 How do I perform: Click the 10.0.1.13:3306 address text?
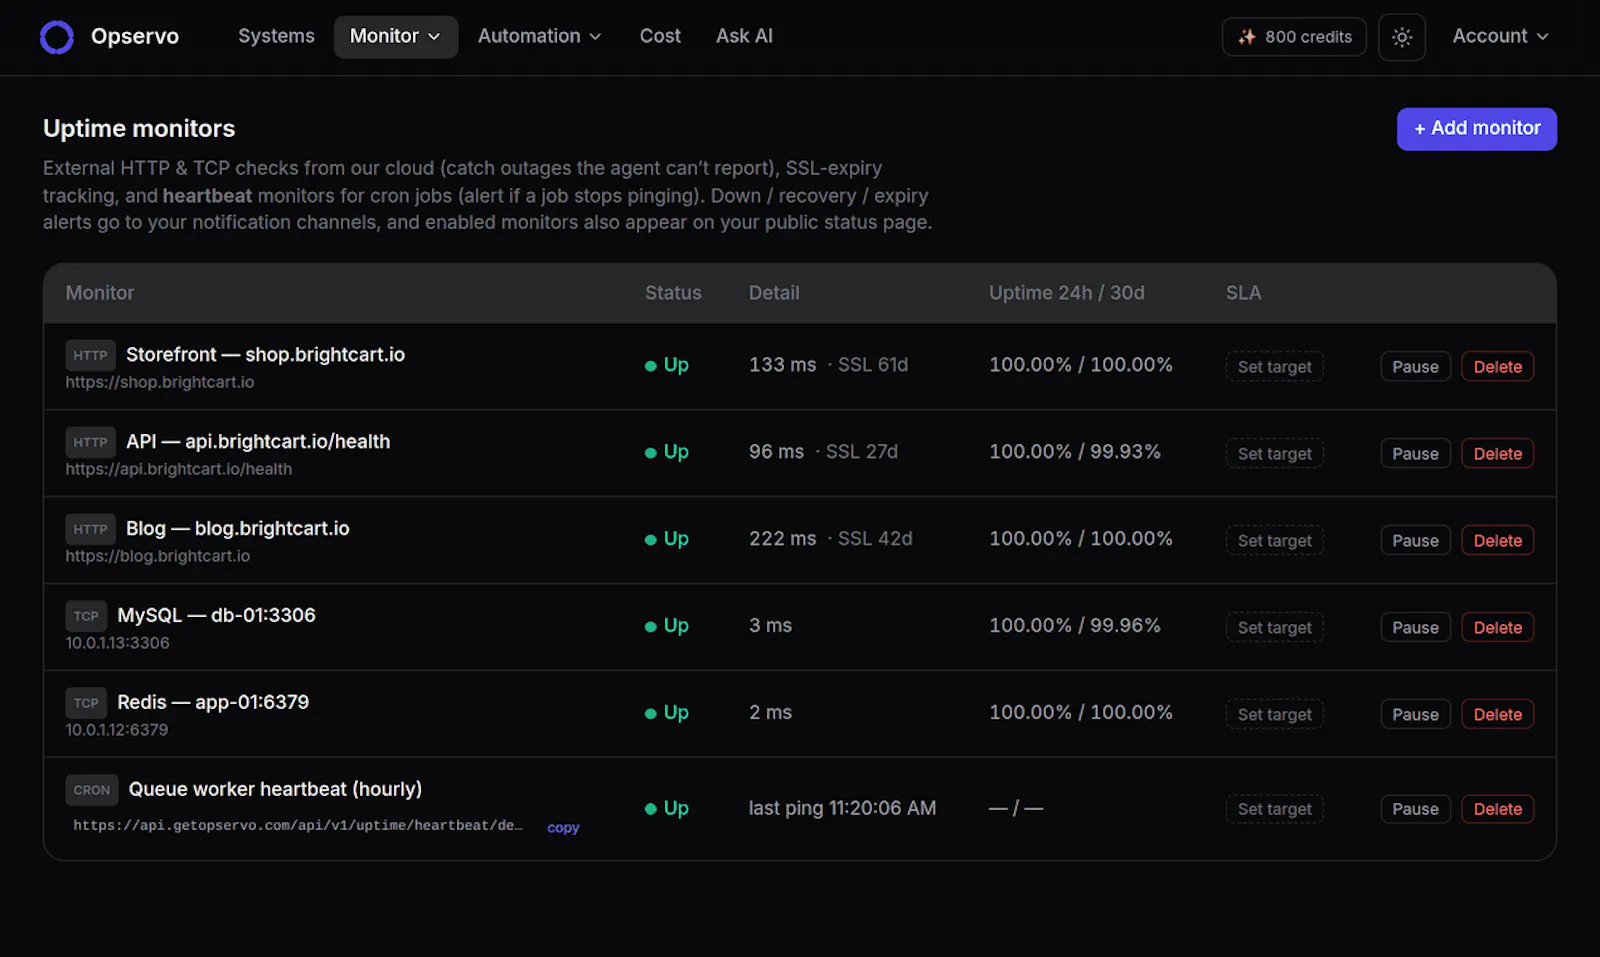[117, 643]
